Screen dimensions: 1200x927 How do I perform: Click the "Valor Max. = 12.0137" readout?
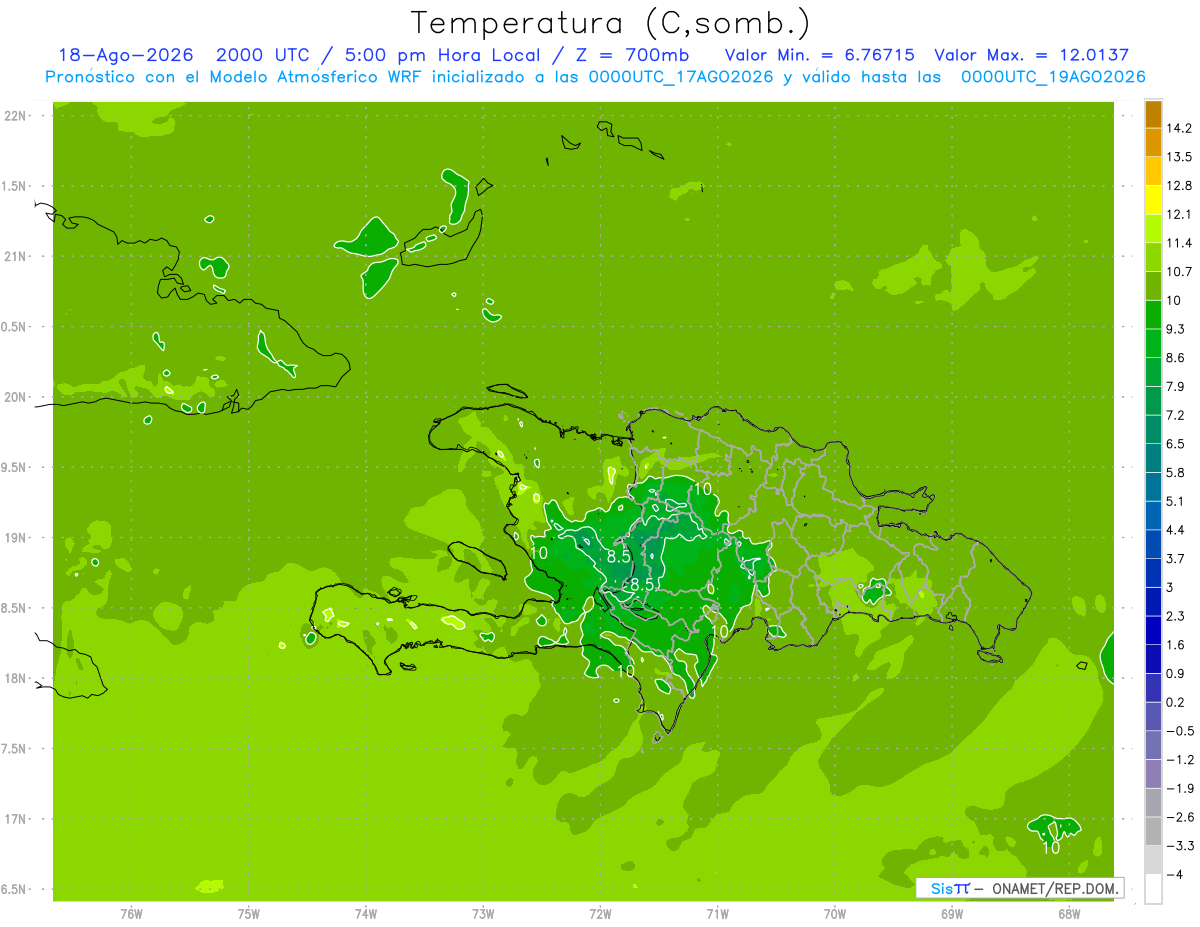pyautogui.click(x=1031, y=55)
